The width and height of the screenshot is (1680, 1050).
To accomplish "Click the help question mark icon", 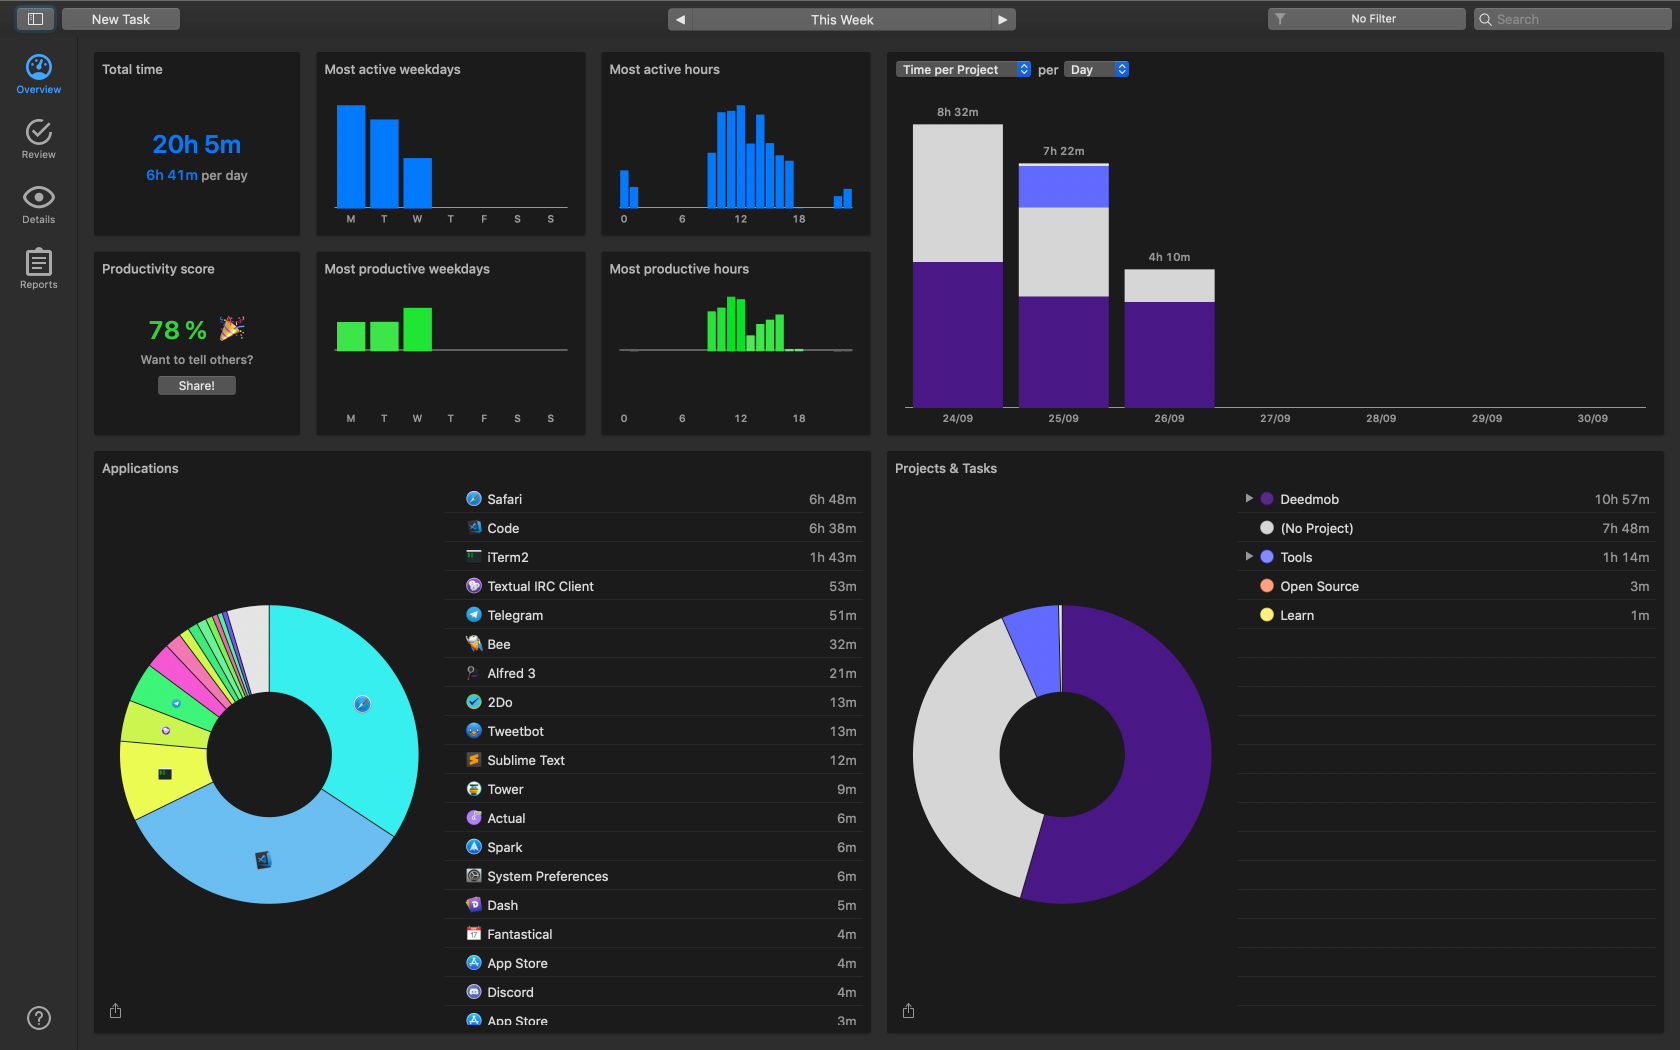I will pyautogui.click(x=38, y=1018).
